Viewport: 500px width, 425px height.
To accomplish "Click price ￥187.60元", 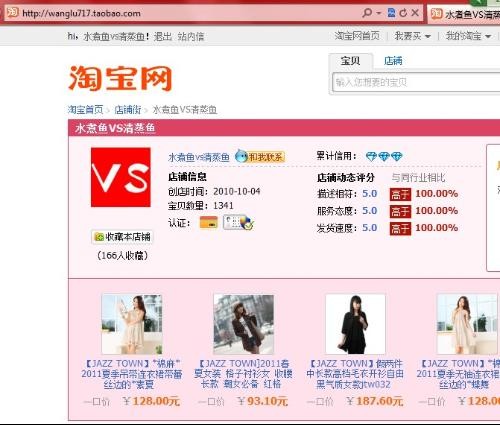I will tap(375, 401).
